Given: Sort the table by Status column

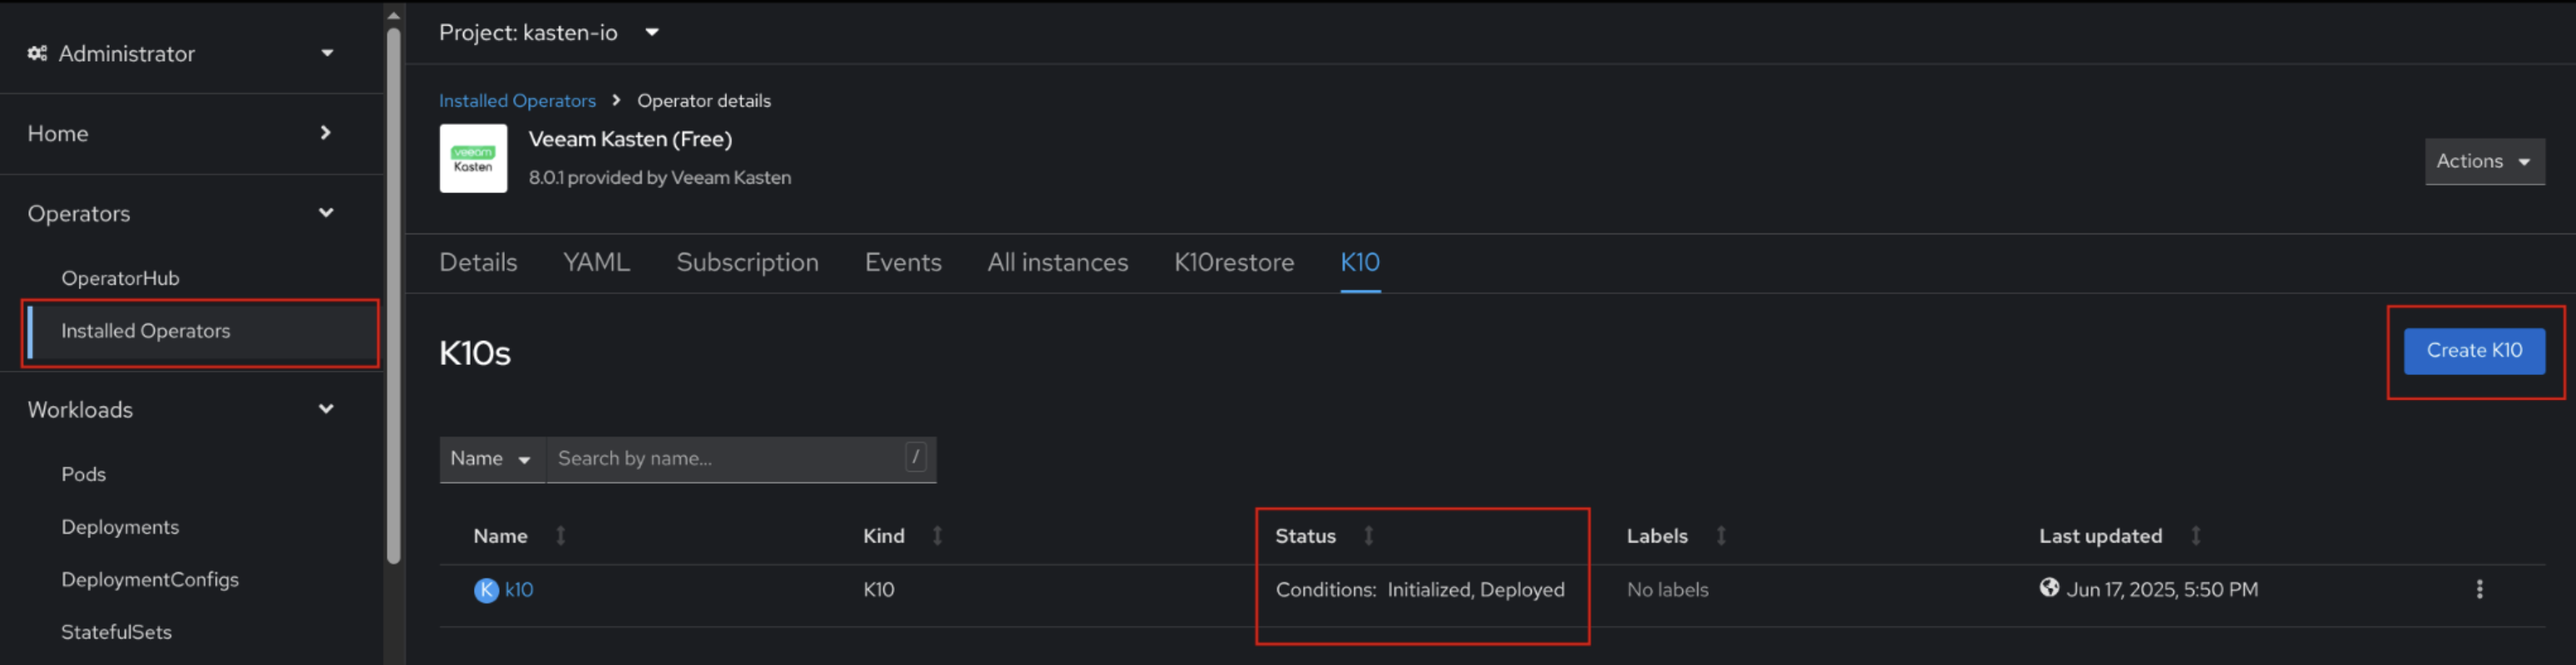Looking at the screenshot, I should (1368, 536).
